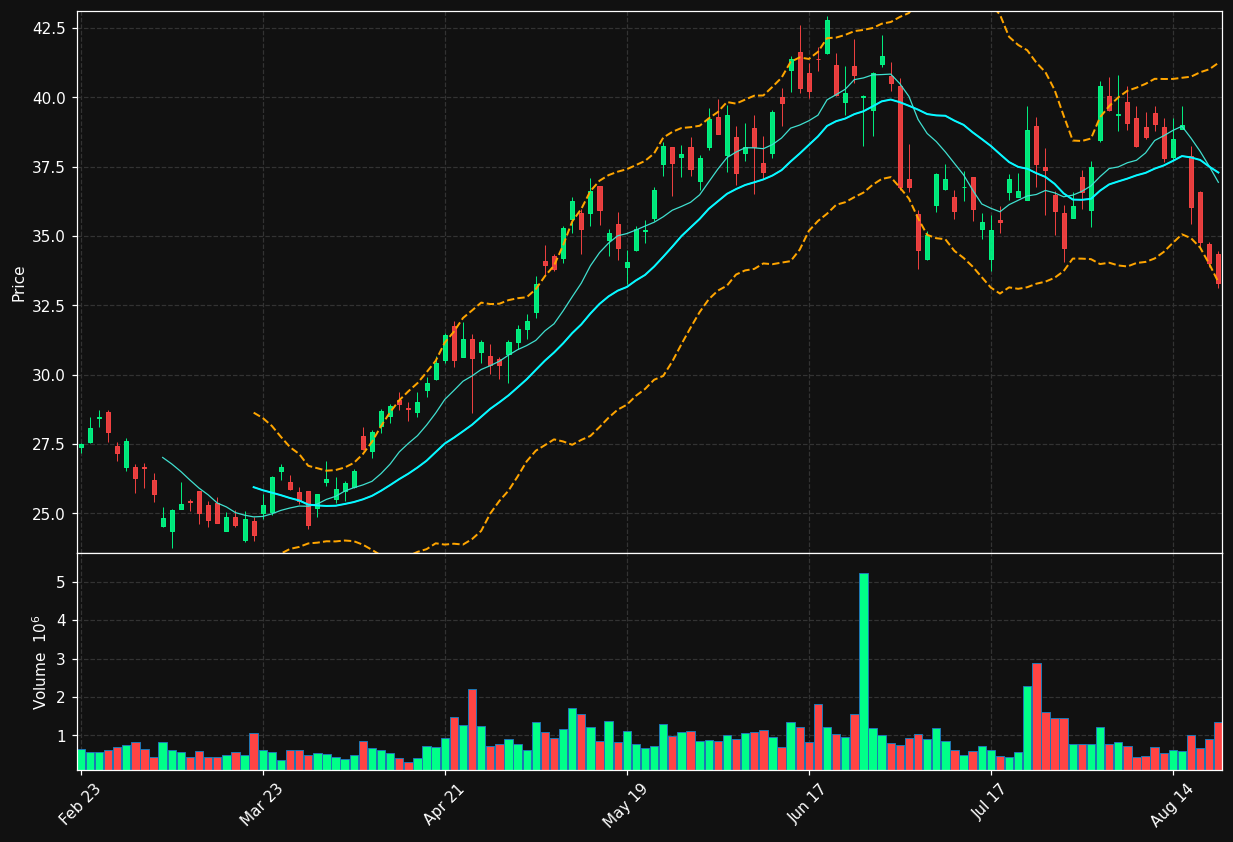Select the volume axis label 1
Screen dimensions: 1233x842
point(61,736)
